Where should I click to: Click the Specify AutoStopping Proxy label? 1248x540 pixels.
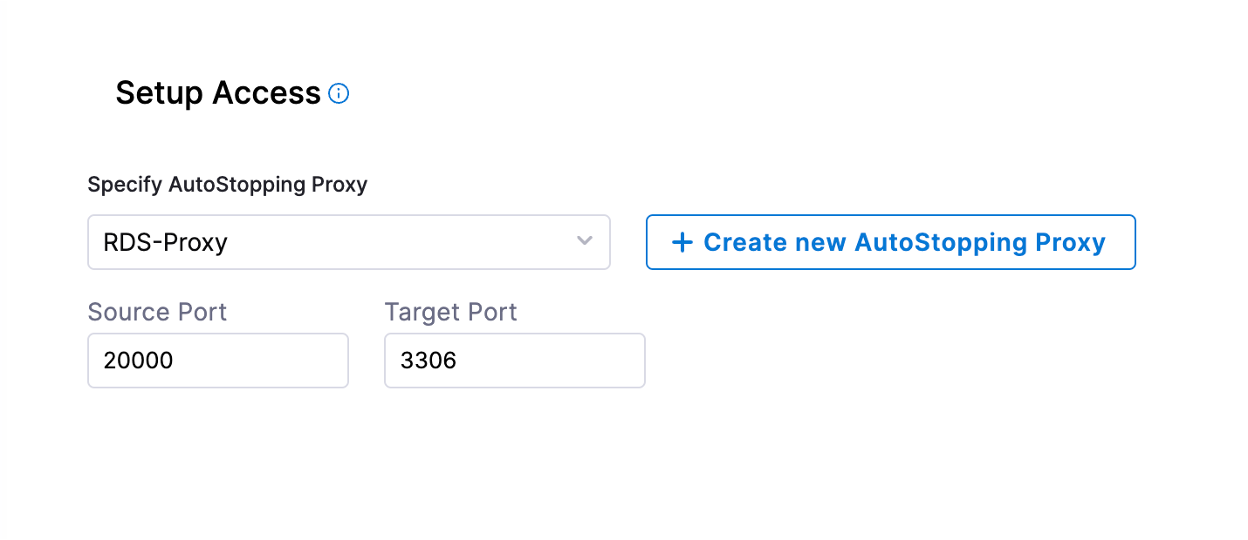click(227, 185)
